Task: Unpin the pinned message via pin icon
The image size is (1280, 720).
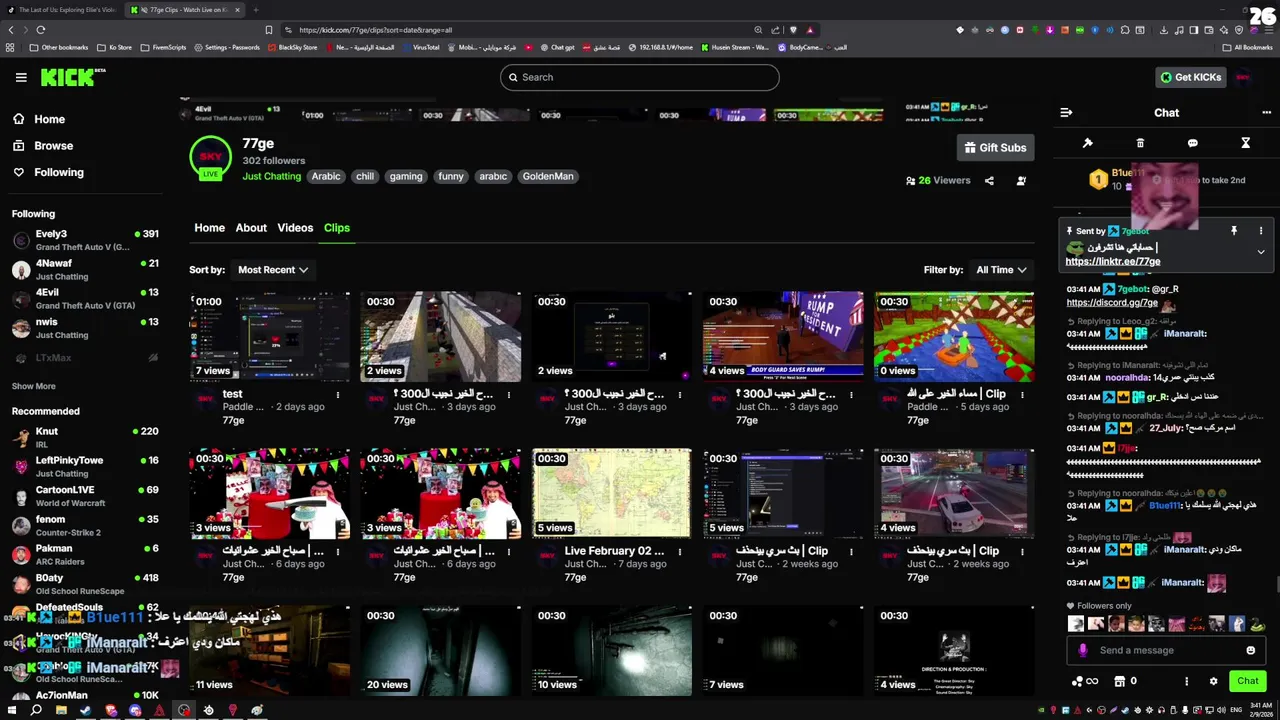Action: click(x=1234, y=231)
